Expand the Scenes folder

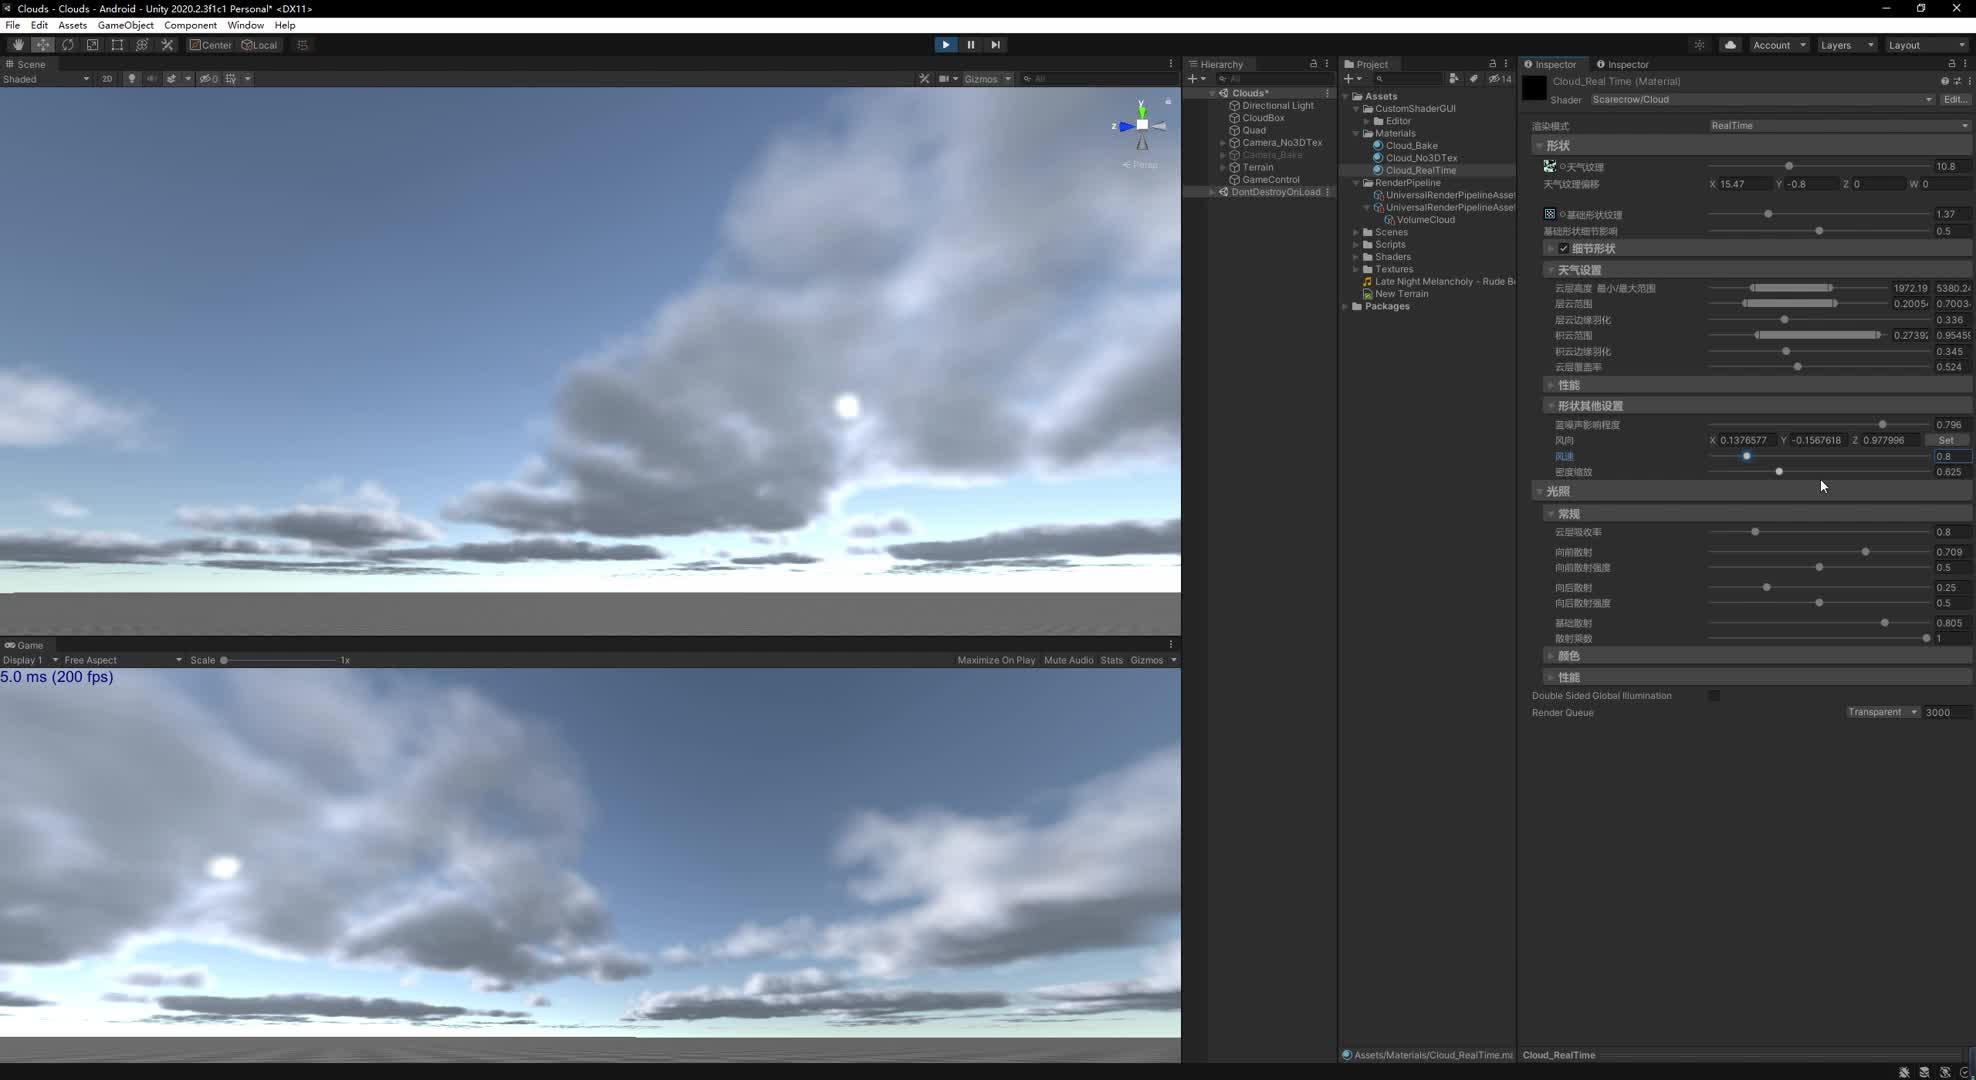1356,232
